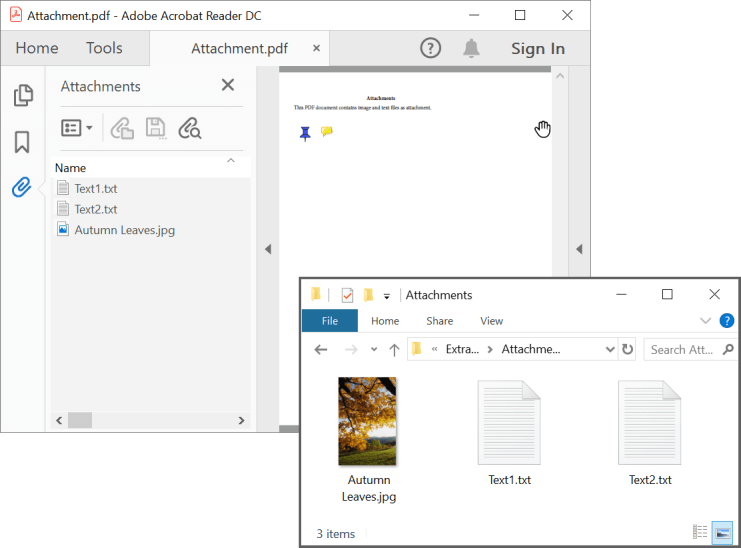This screenshot has height=548, width=741.
Task: Go forward in Explorer navigation
Action: click(351, 350)
